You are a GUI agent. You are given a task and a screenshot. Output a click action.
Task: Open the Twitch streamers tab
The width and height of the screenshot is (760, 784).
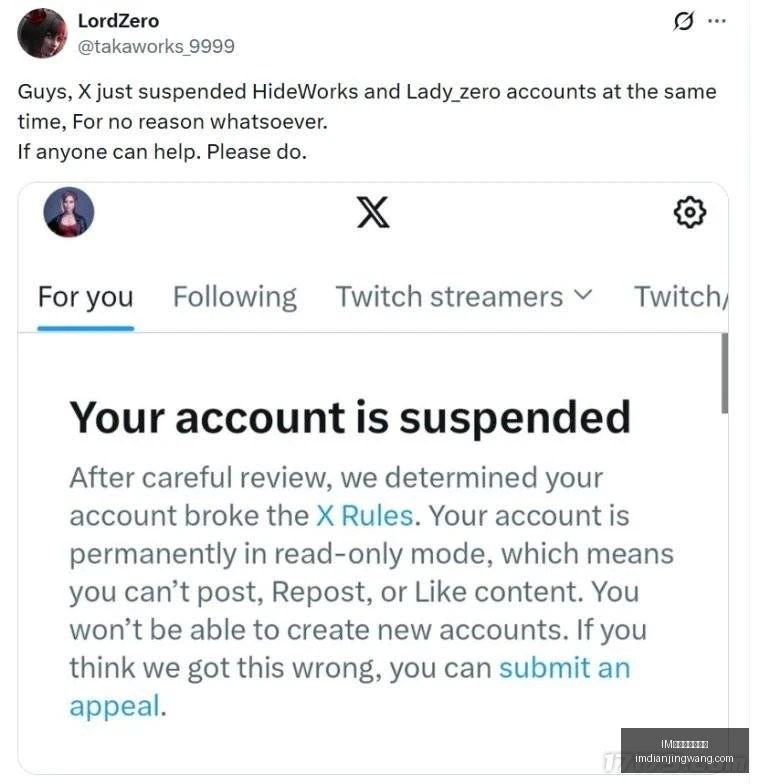point(449,297)
